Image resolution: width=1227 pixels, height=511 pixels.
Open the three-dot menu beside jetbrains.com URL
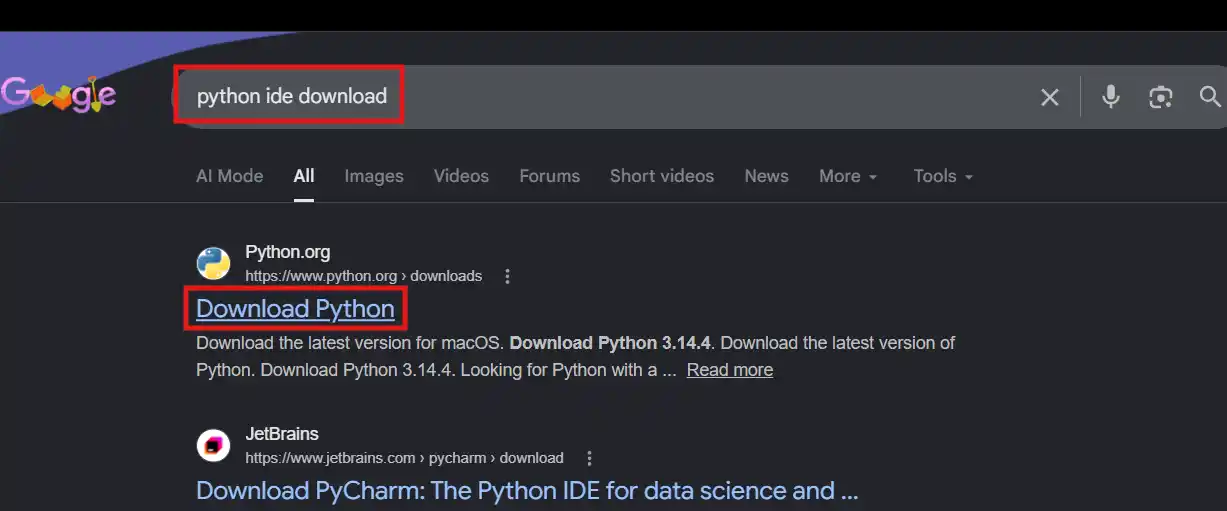589,458
